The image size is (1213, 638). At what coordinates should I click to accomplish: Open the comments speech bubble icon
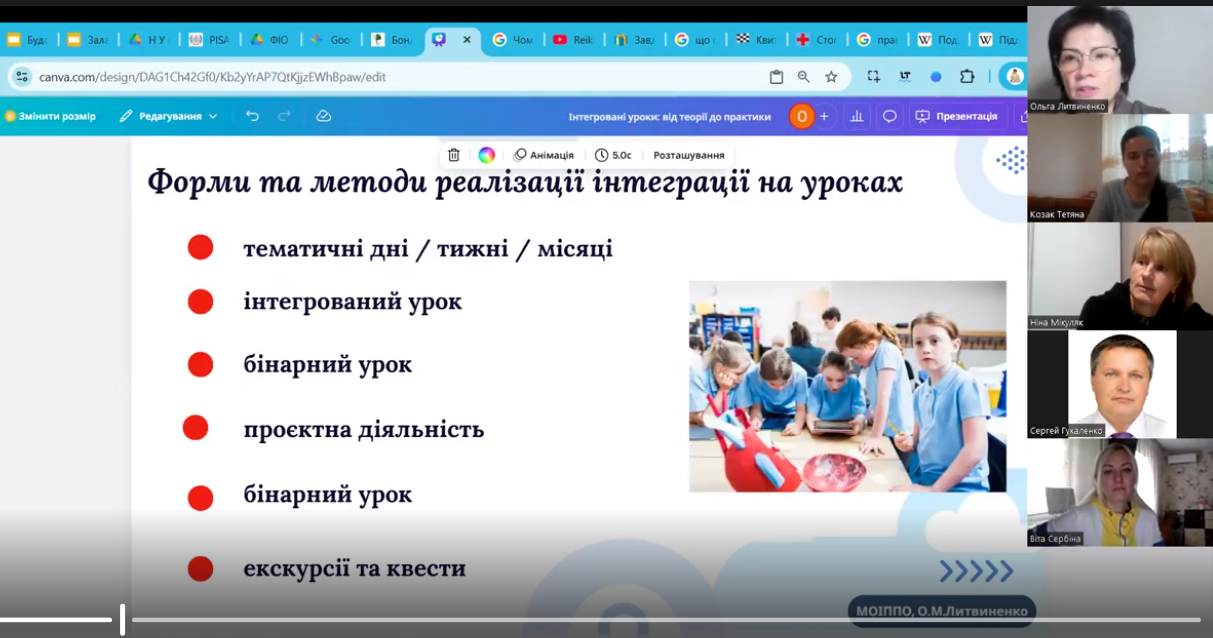889,116
